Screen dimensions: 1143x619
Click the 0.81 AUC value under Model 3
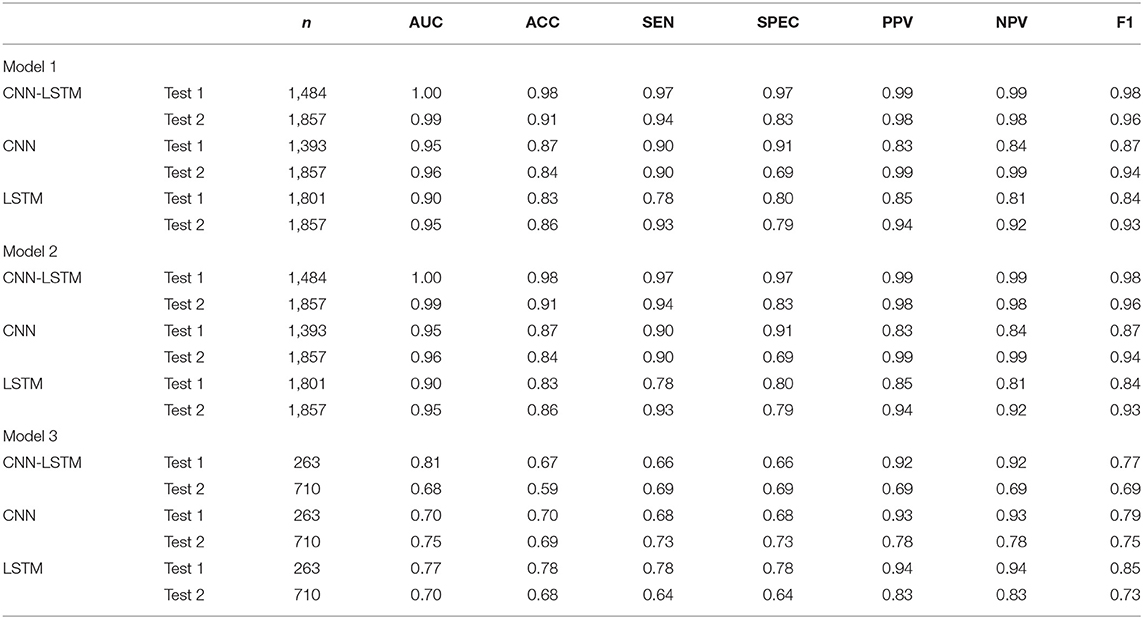427,462
